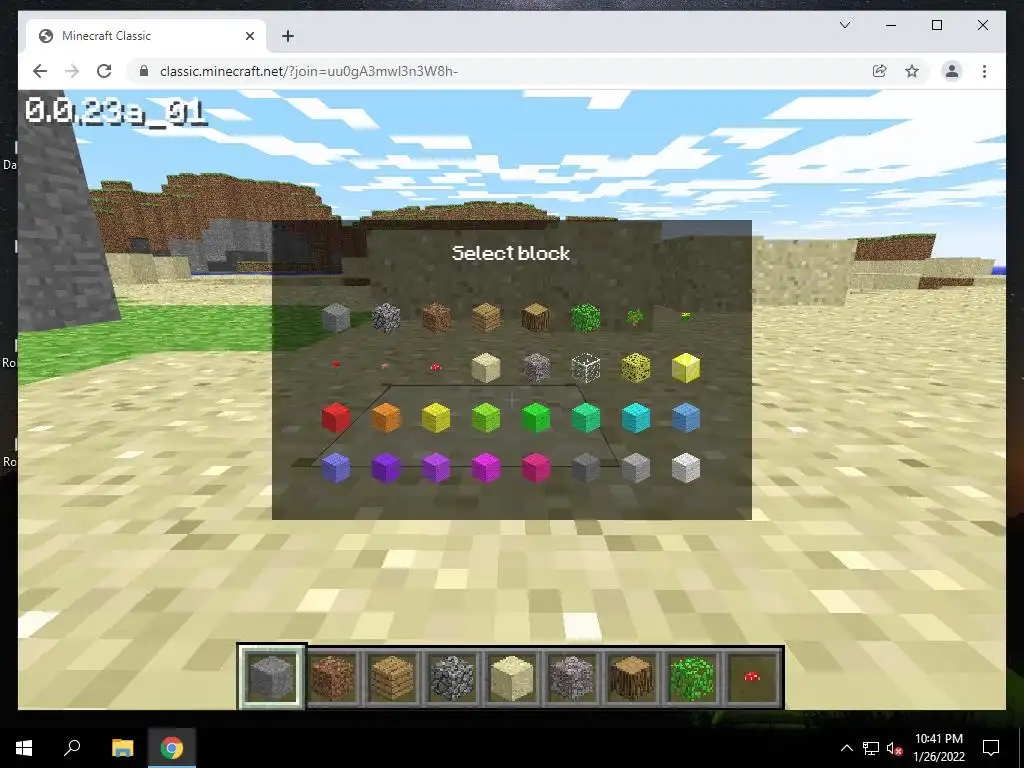The image size is (1024, 768).
Task: Pick the light gray wool block
Action: 635,468
